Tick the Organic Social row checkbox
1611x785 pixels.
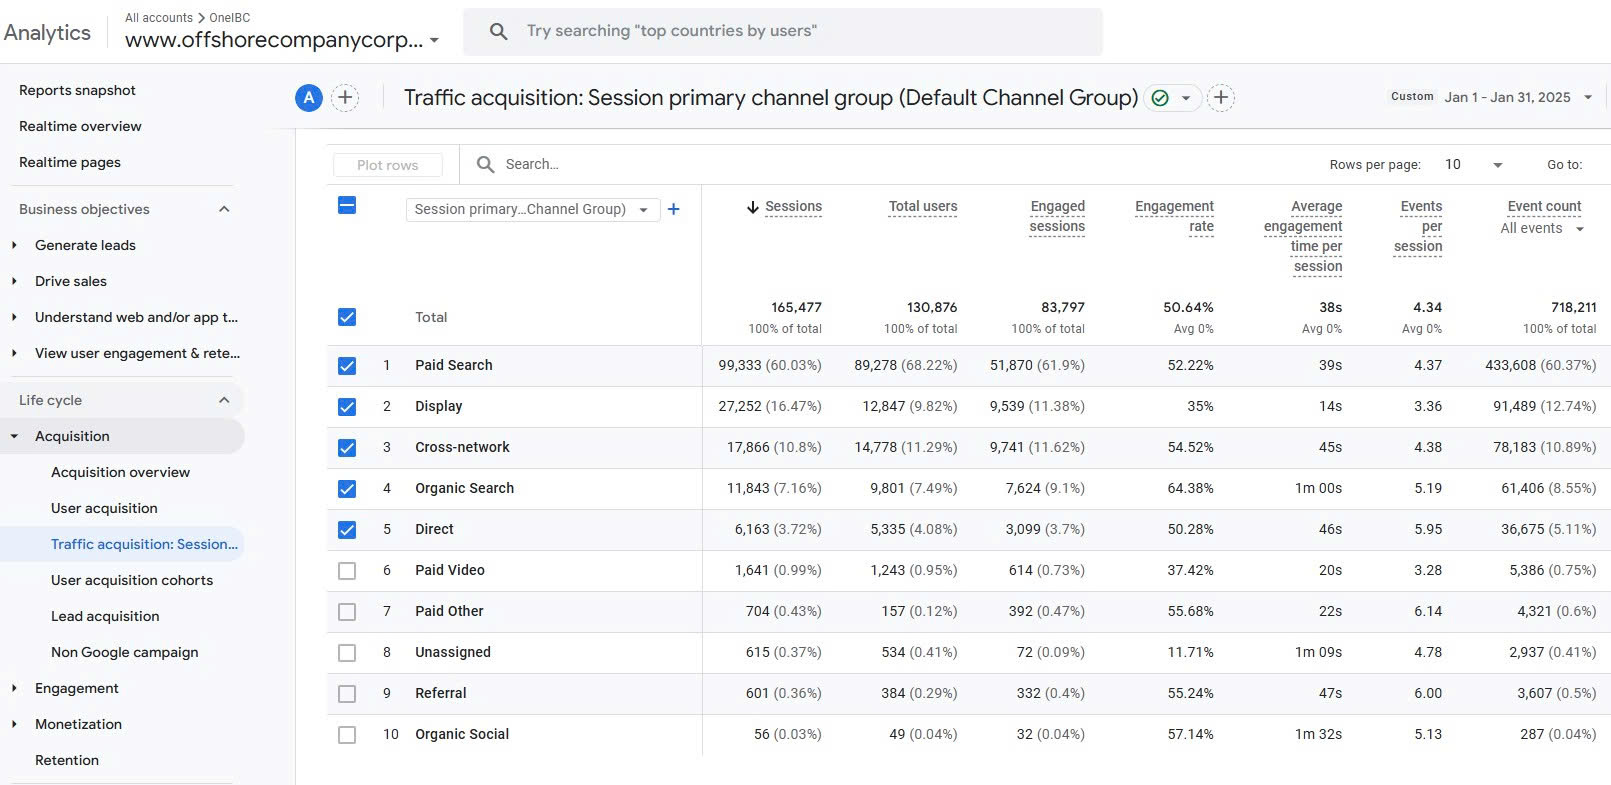pyautogui.click(x=347, y=735)
